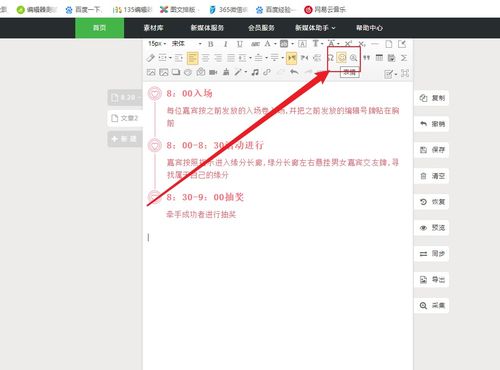Click the bordered letter A icon
The height and width of the screenshot is (370, 500).
click(302, 44)
